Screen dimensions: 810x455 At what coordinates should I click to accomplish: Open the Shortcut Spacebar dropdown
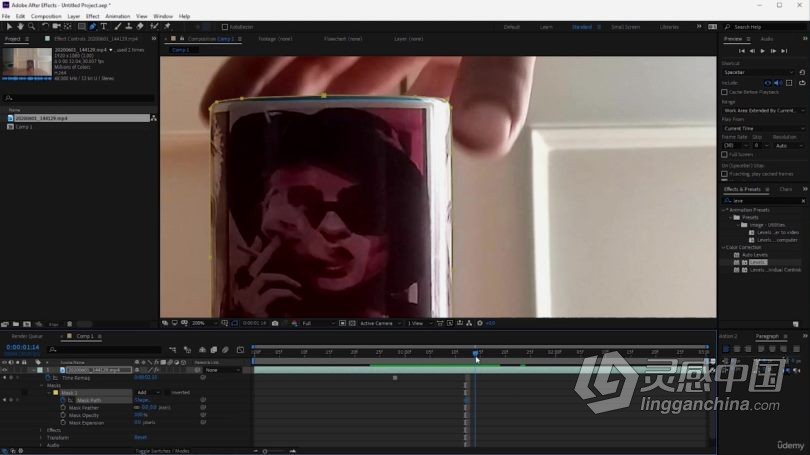coord(758,72)
